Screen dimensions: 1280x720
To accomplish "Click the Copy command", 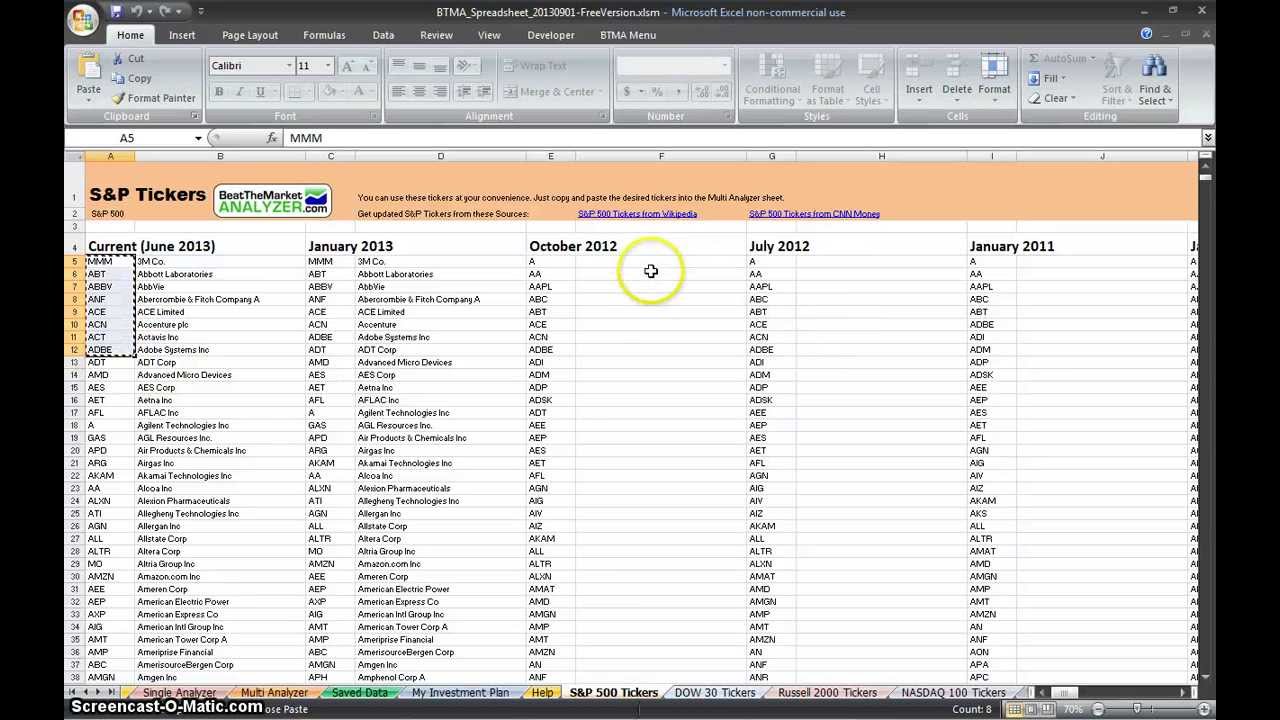I will click(x=131, y=79).
